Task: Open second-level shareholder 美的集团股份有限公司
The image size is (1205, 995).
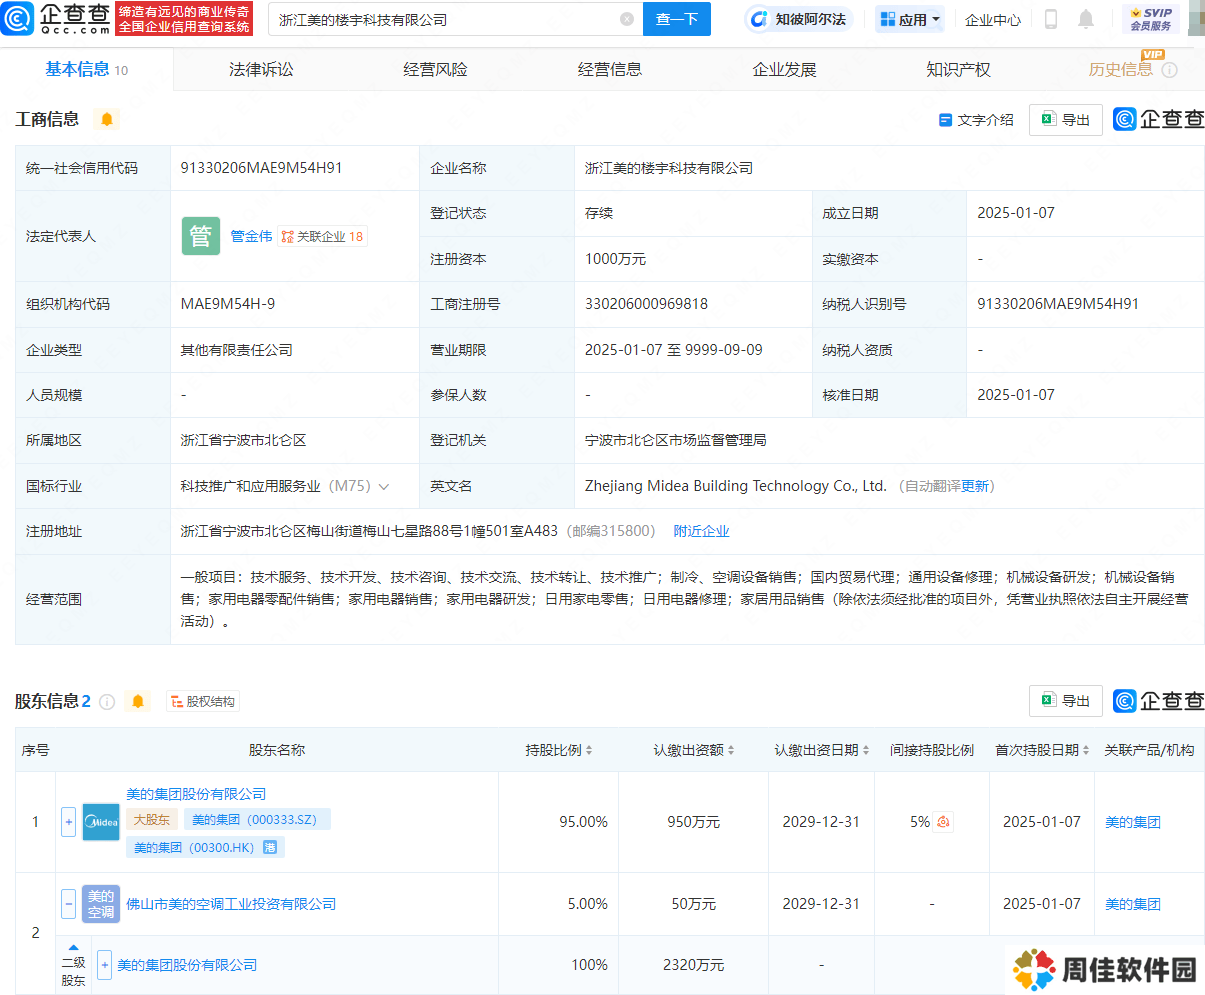Action: point(187,965)
